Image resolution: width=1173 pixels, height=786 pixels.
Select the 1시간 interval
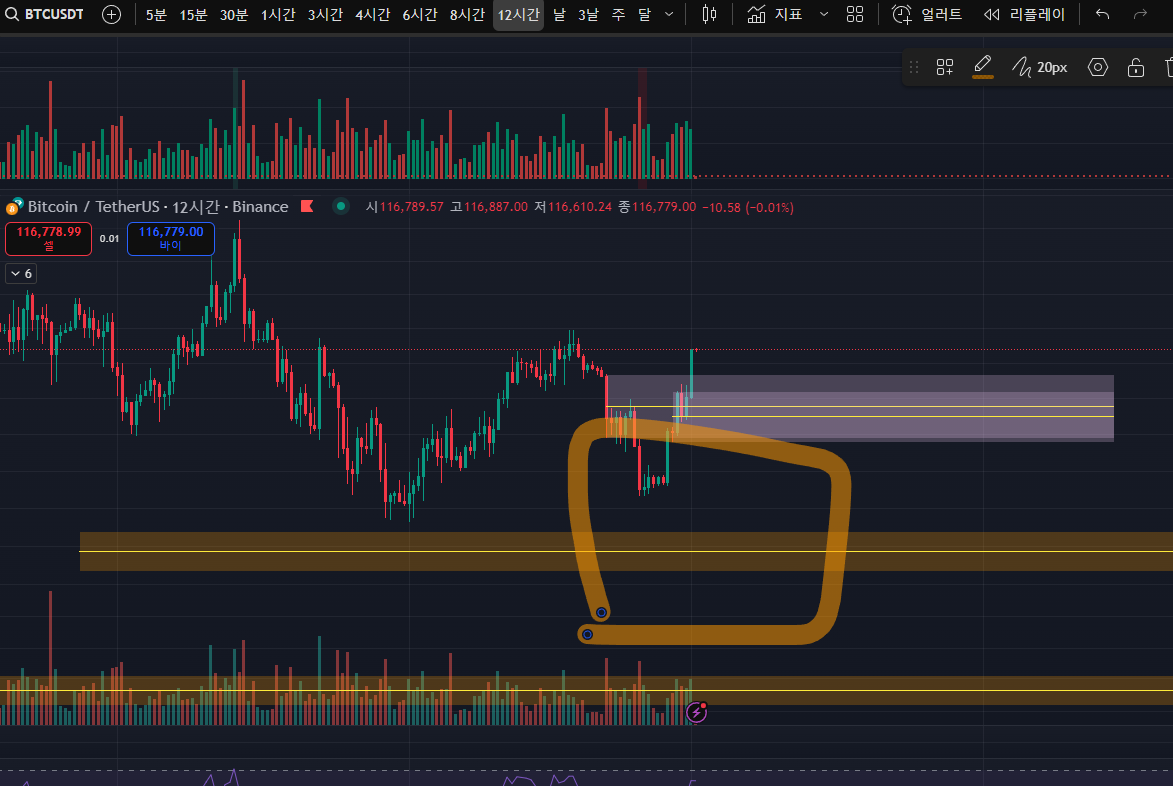[x=278, y=14]
